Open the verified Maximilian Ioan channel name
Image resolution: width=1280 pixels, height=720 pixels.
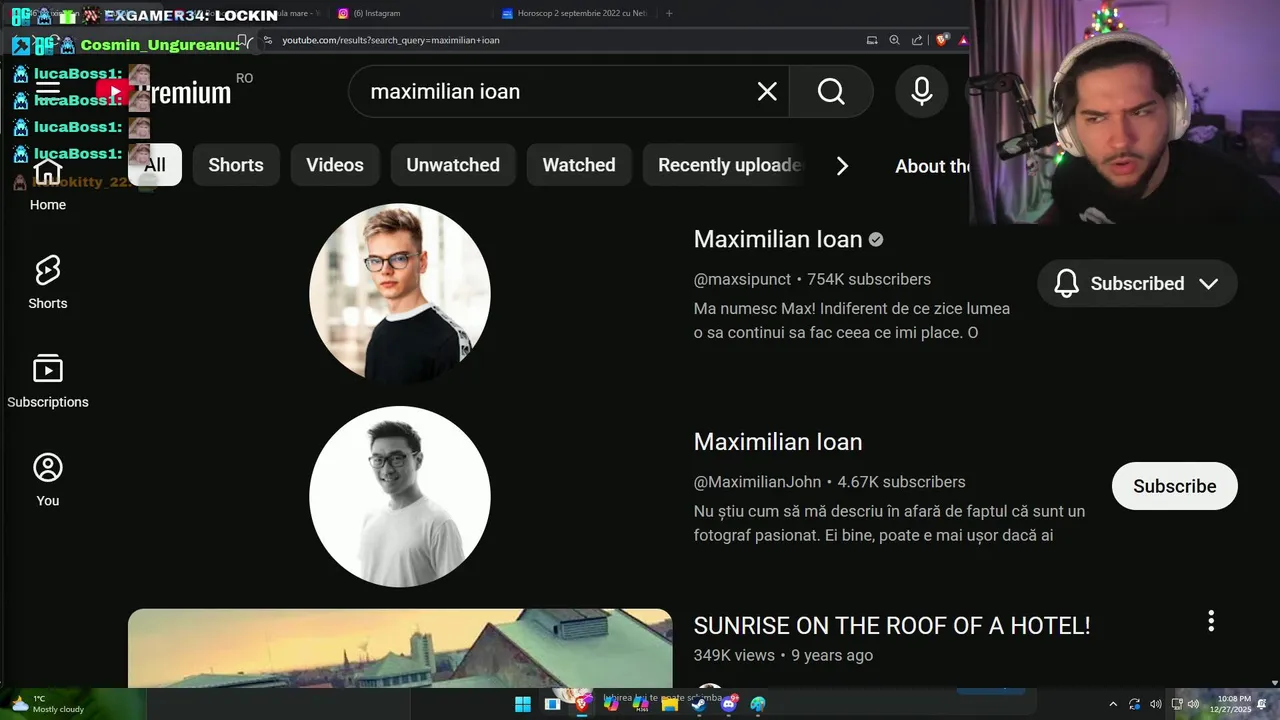pyautogui.click(x=778, y=239)
